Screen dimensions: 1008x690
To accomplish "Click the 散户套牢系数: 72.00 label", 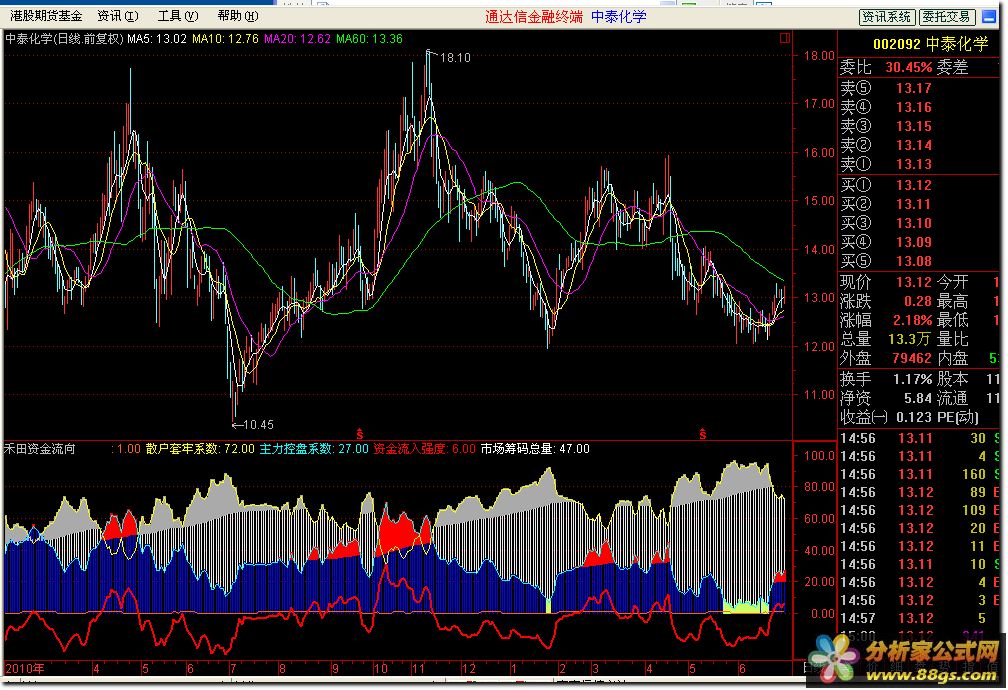I will point(200,449).
